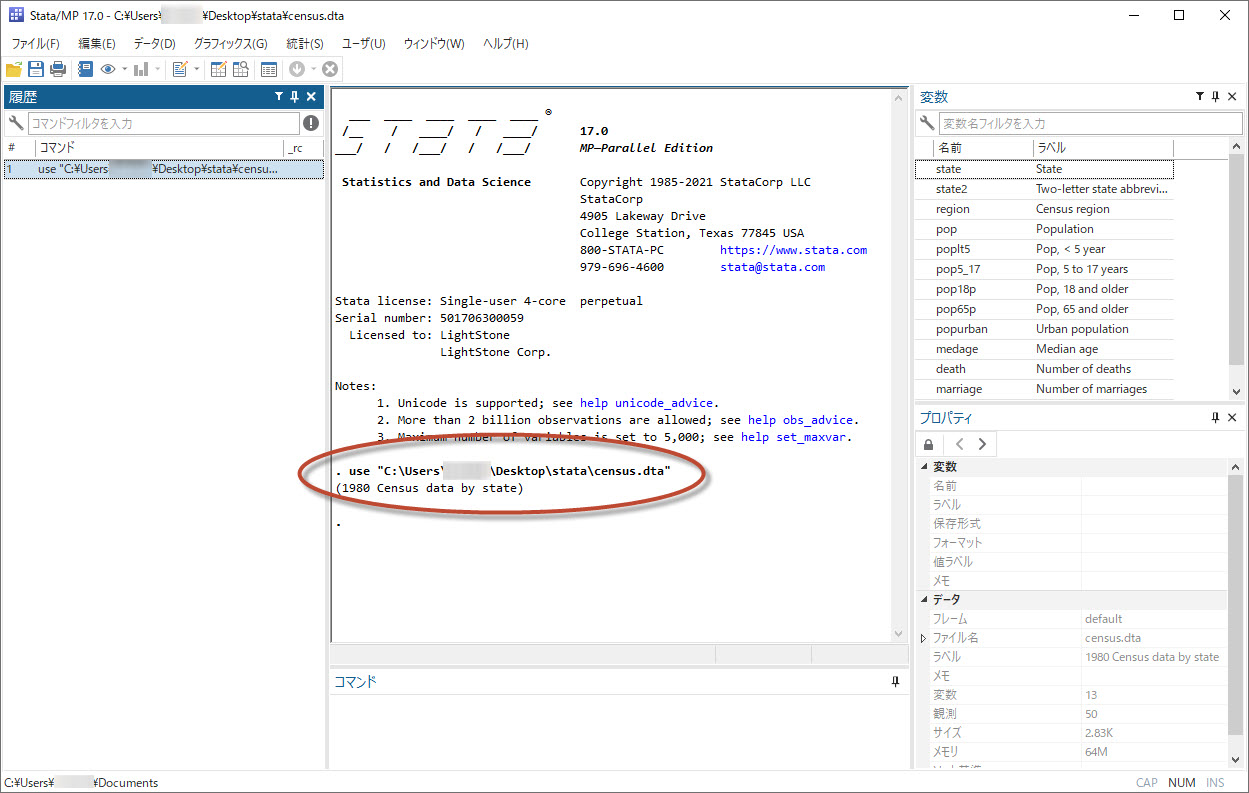Click the コマンドフィルタ input field
Viewport: 1249px width, 793px height.
coord(163,123)
